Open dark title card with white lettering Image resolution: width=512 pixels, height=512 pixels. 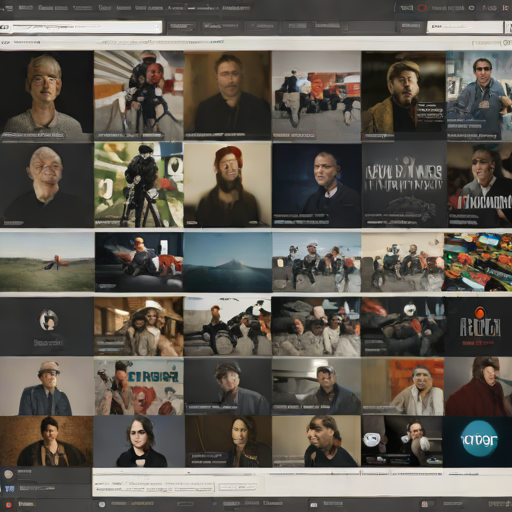click(404, 185)
